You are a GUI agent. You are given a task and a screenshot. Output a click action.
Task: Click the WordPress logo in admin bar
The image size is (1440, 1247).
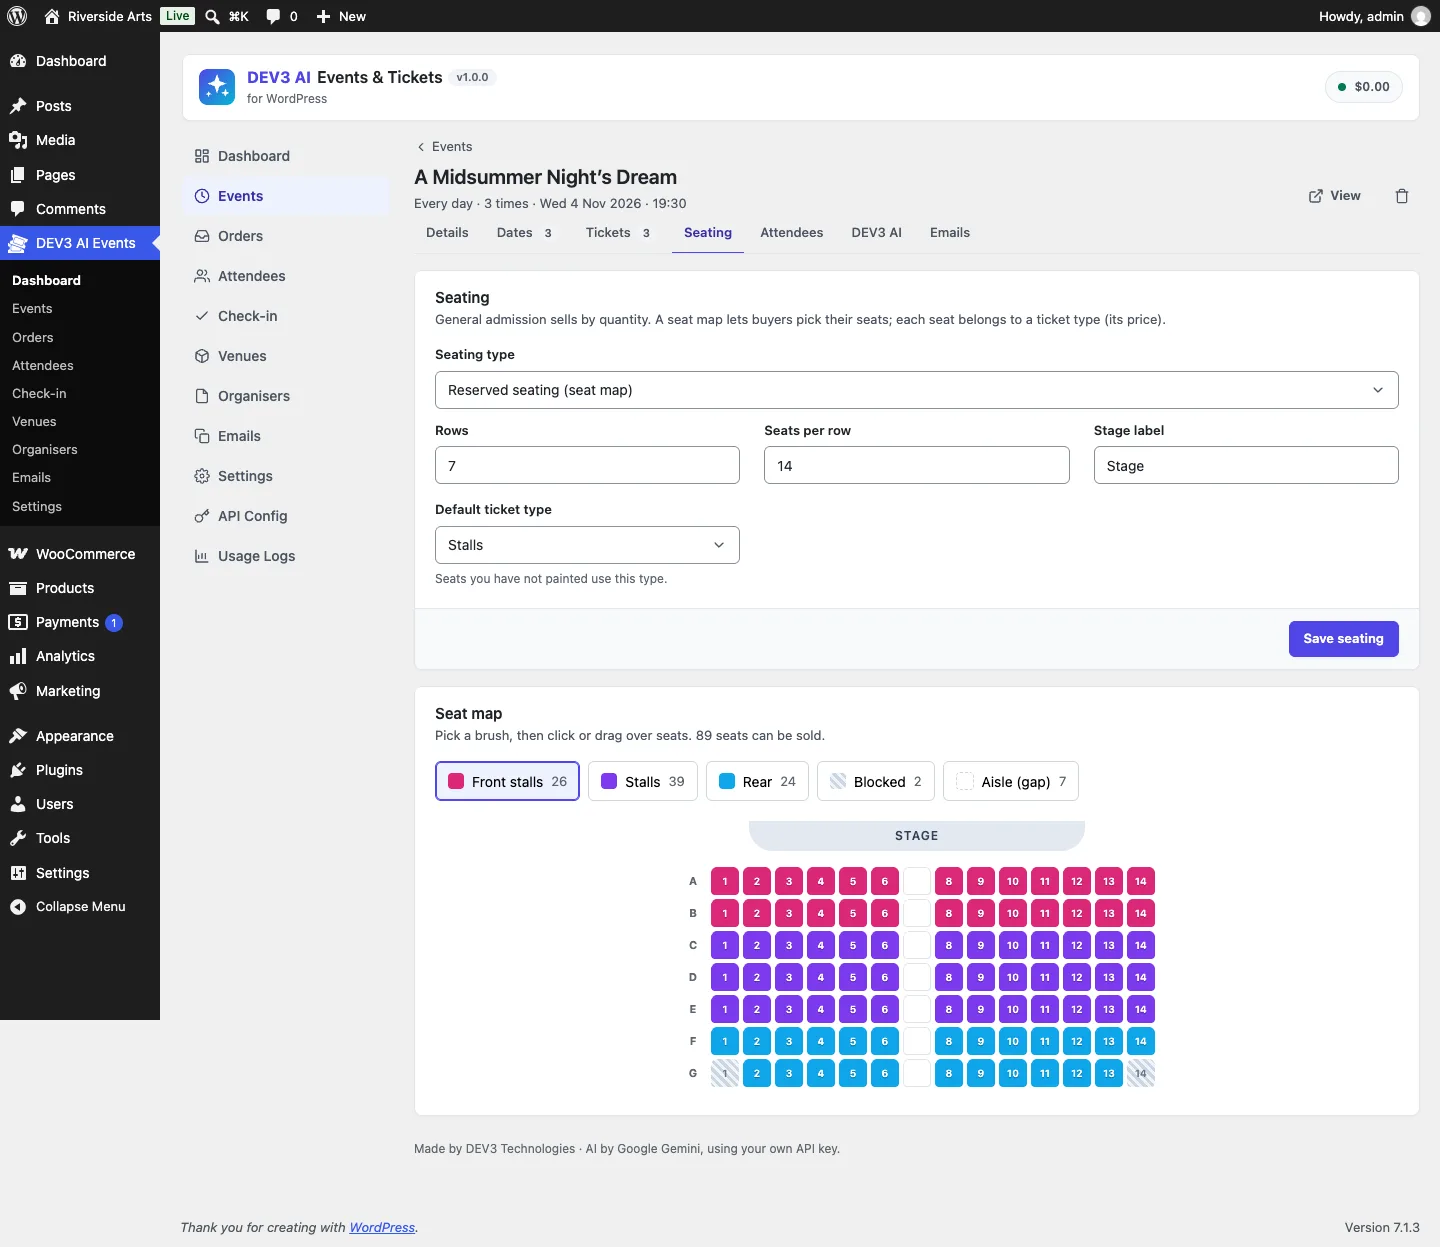(x=17, y=16)
